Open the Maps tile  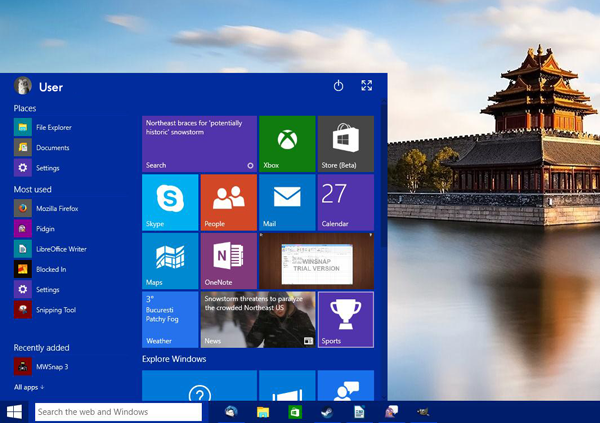[170, 261]
